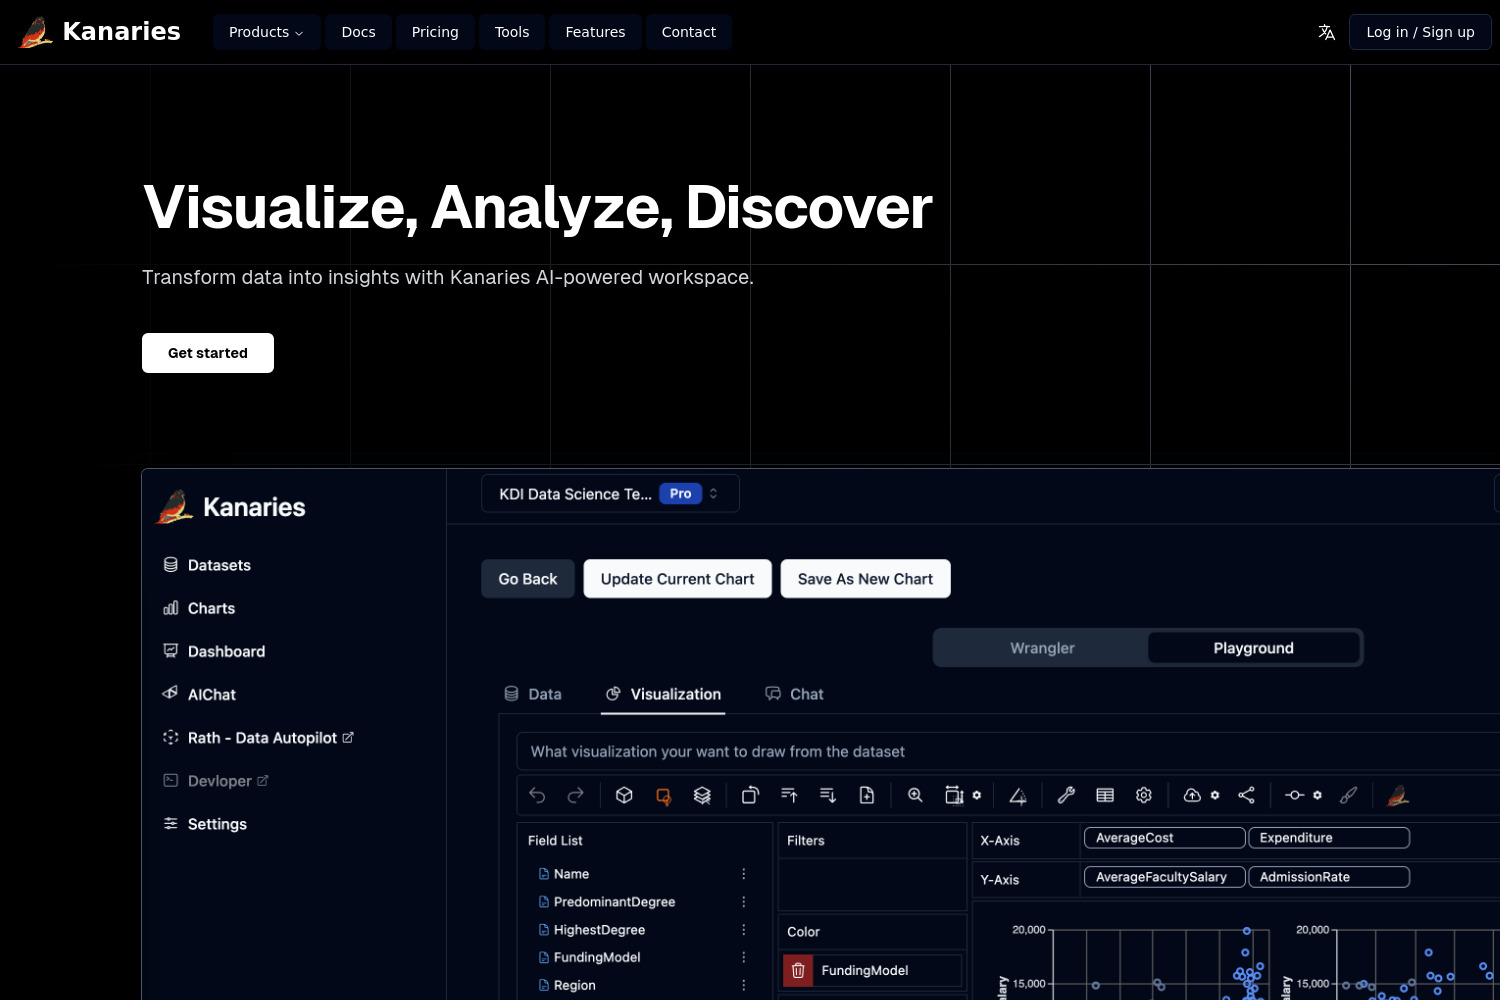This screenshot has height=1000, width=1500.
Task: Click the language translate icon in header
Action: coord(1327,32)
